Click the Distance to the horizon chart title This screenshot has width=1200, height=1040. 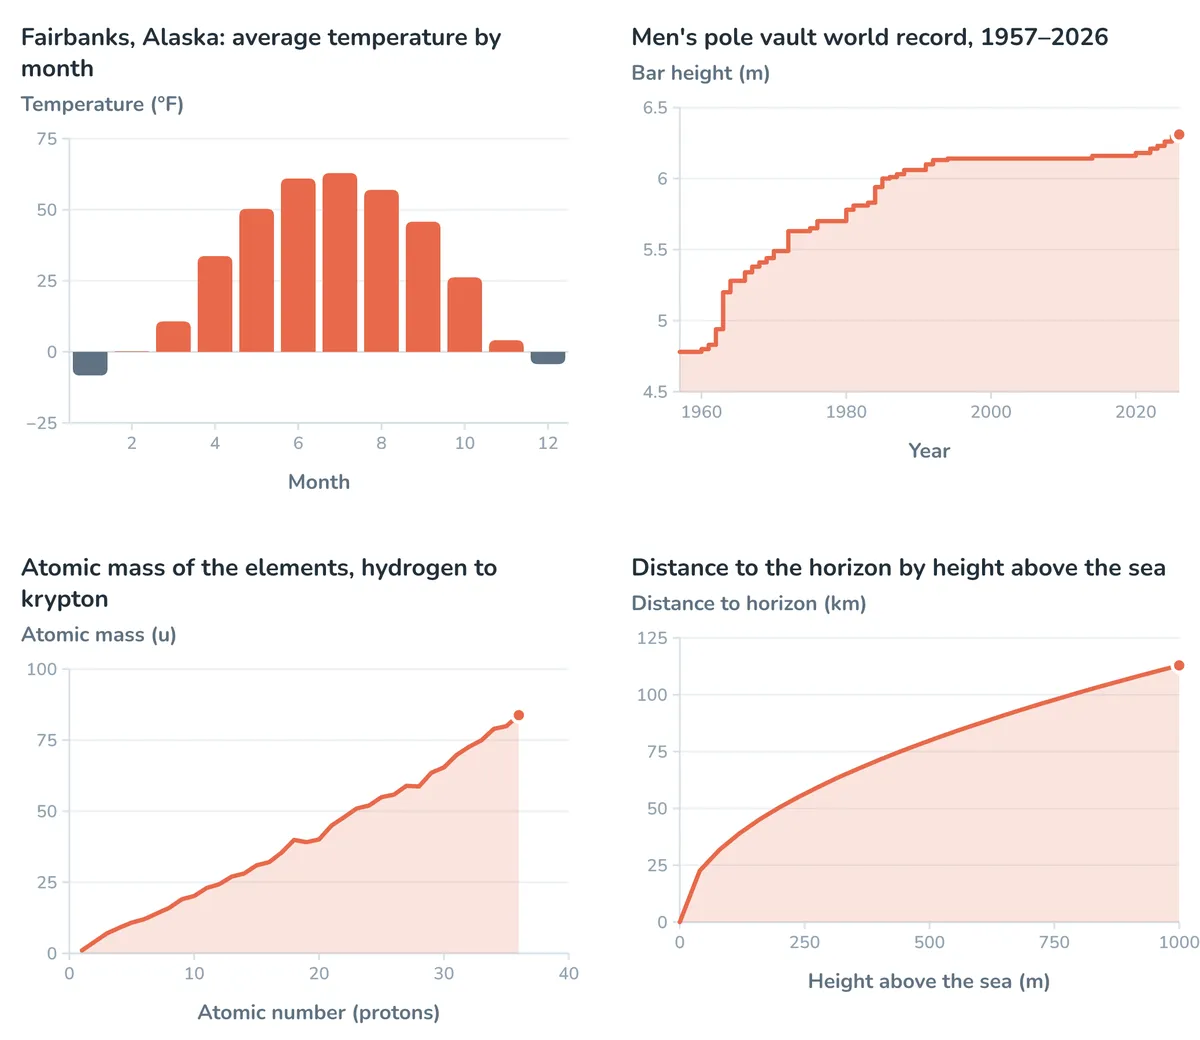tap(899, 568)
